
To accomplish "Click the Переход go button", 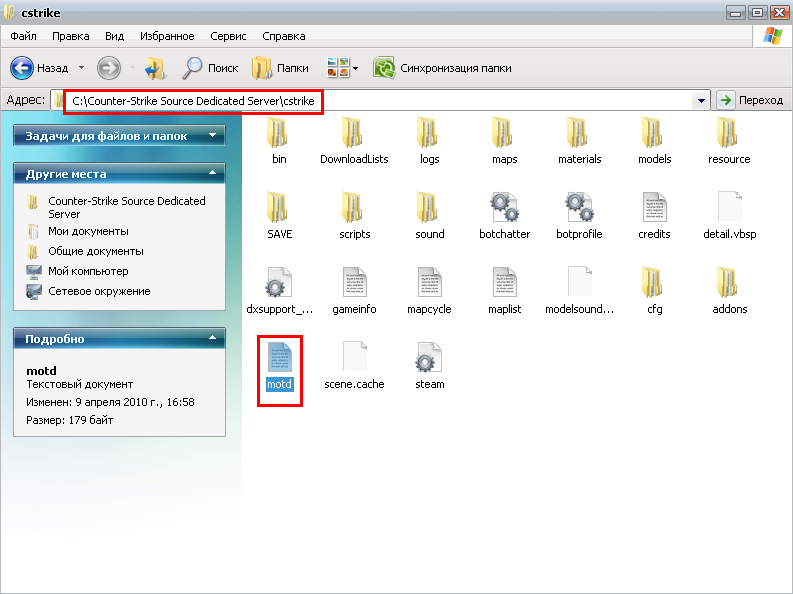I will click(751, 100).
